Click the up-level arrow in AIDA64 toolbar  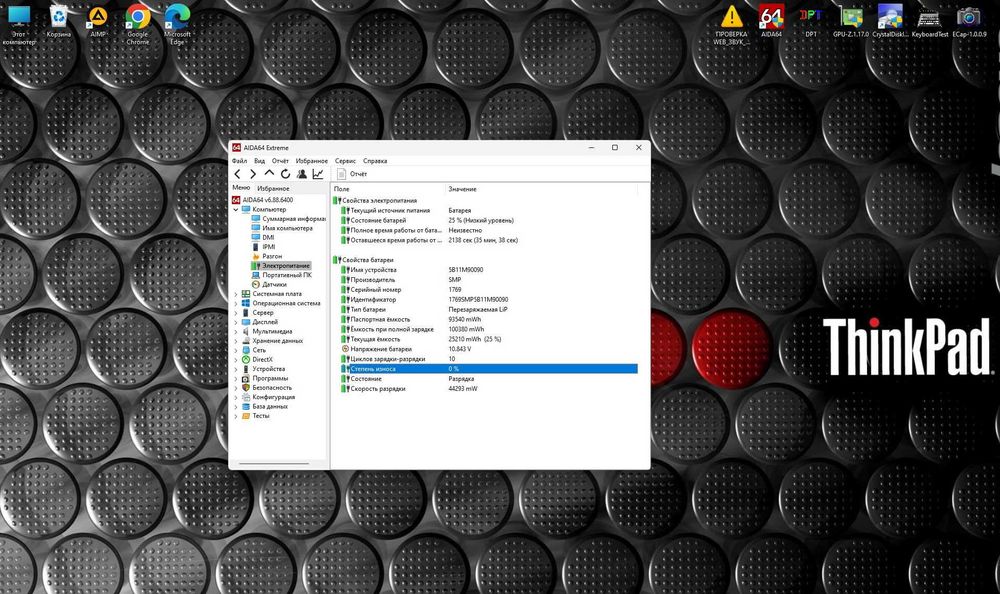tap(269, 174)
